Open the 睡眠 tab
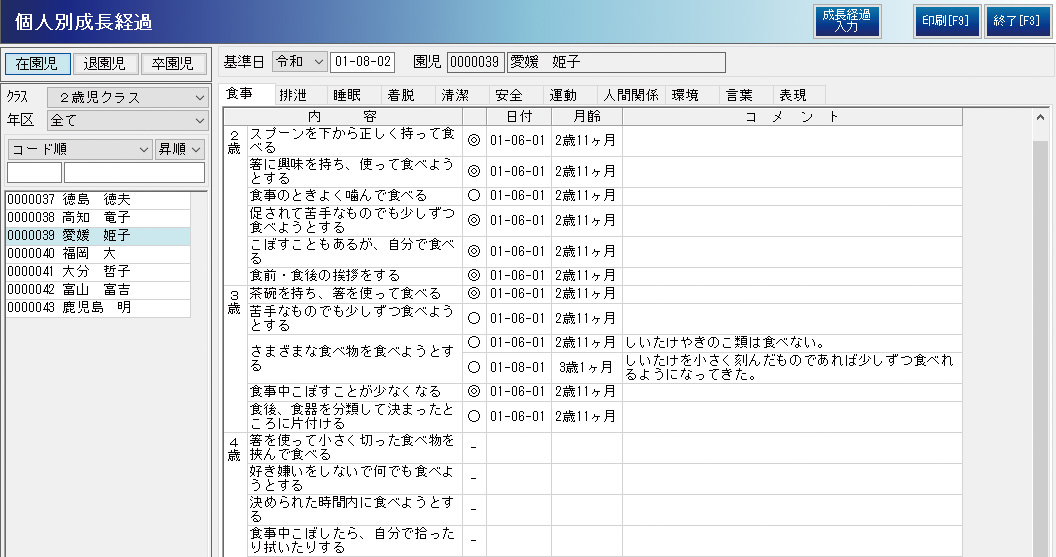Viewport: 1056px width, 557px height. [x=347, y=95]
